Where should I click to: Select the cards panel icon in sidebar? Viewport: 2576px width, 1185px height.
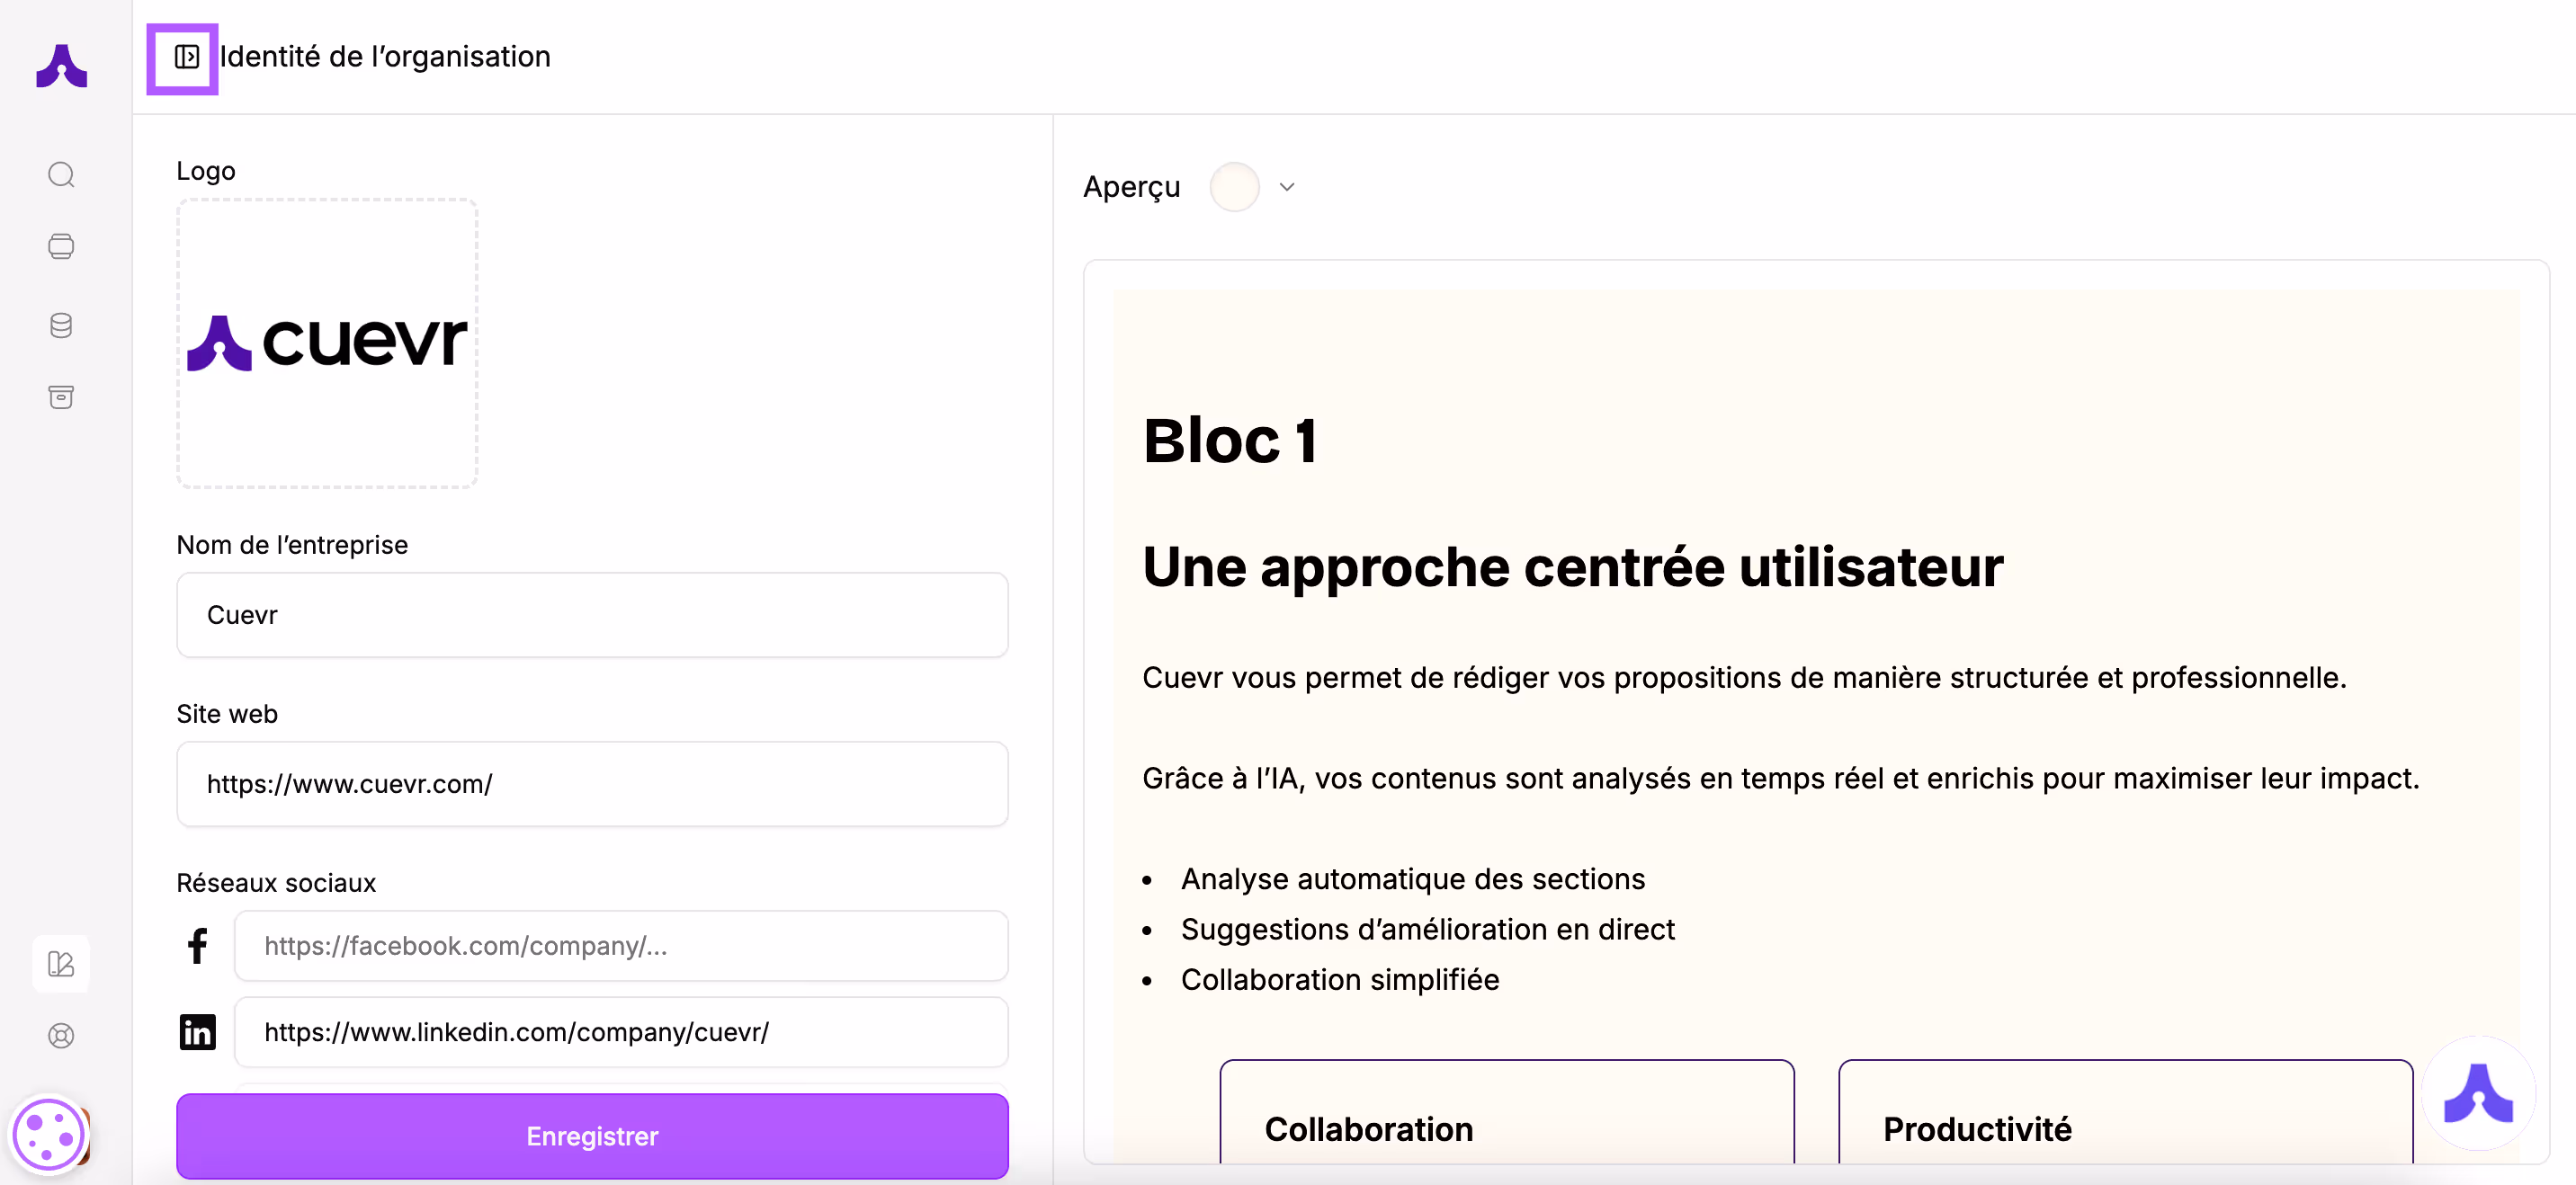coord(61,246)
